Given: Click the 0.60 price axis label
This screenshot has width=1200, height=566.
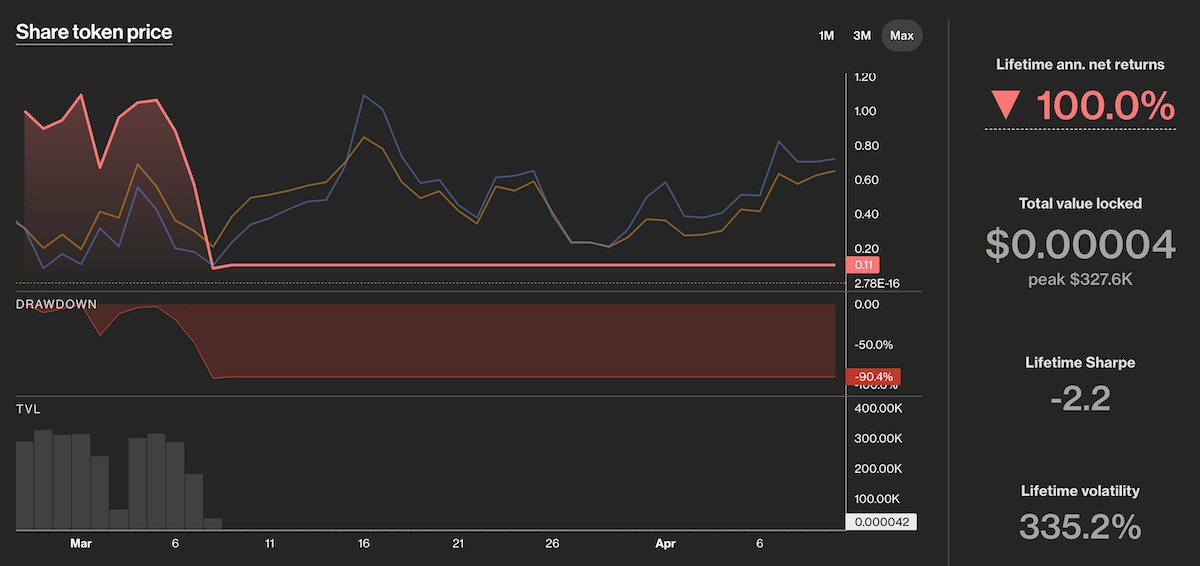Looking at the screenshot, I should (866, 180).
